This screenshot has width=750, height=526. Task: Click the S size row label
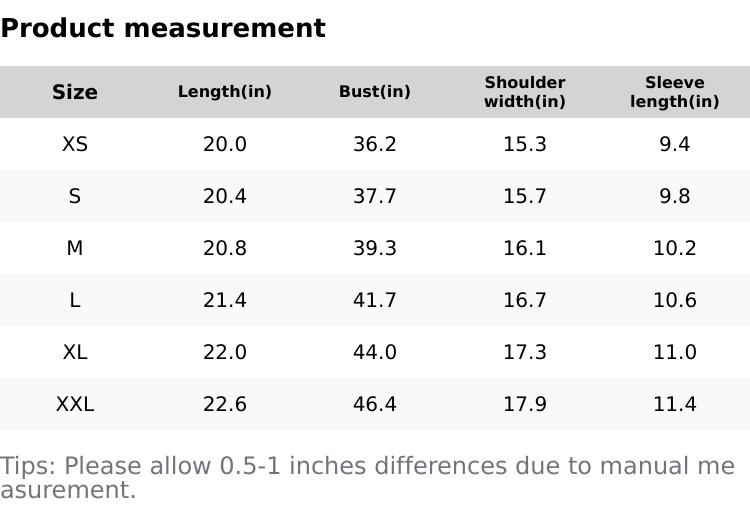click(75, 196)
